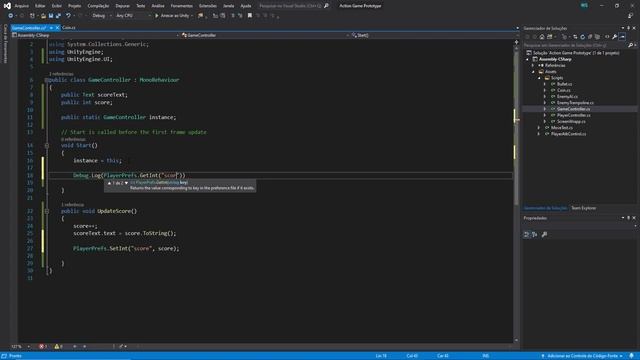Collapse the UpdateScore method outline toggle

[47, 211]
